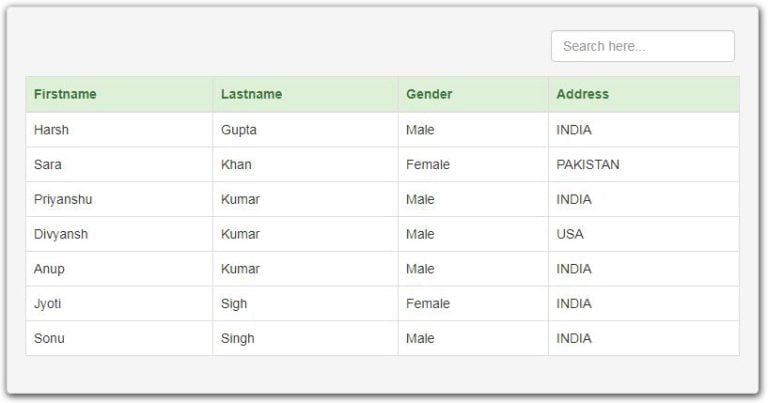Click the Lastname column header

251,94
